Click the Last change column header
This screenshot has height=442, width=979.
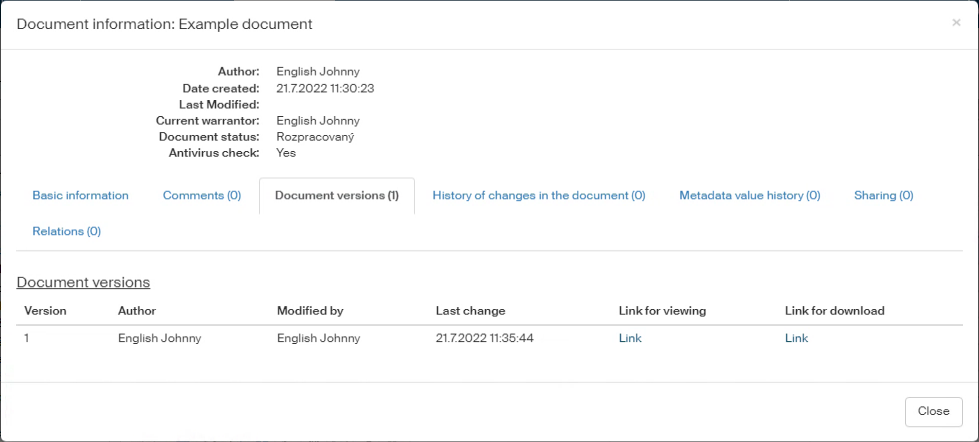coord(470,311)
